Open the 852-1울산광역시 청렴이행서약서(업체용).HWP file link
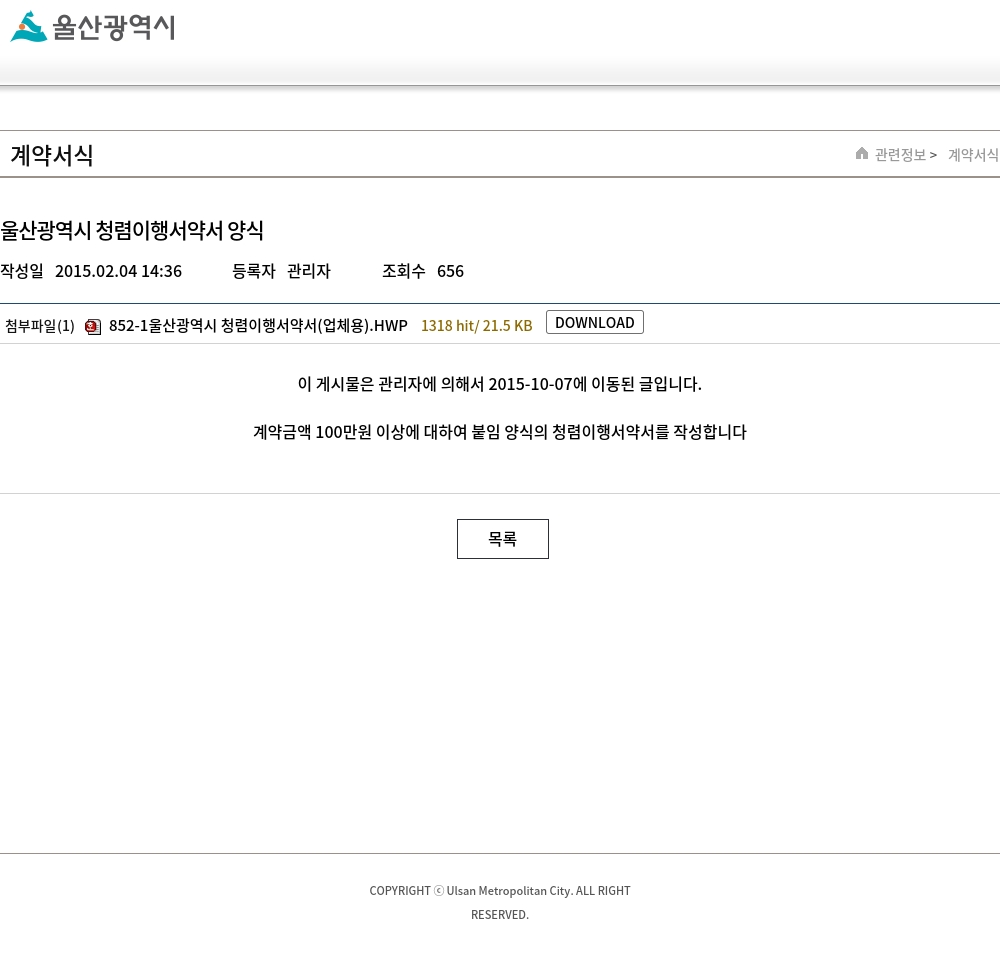The image size is (1000, 954). (x=258, y=326)
